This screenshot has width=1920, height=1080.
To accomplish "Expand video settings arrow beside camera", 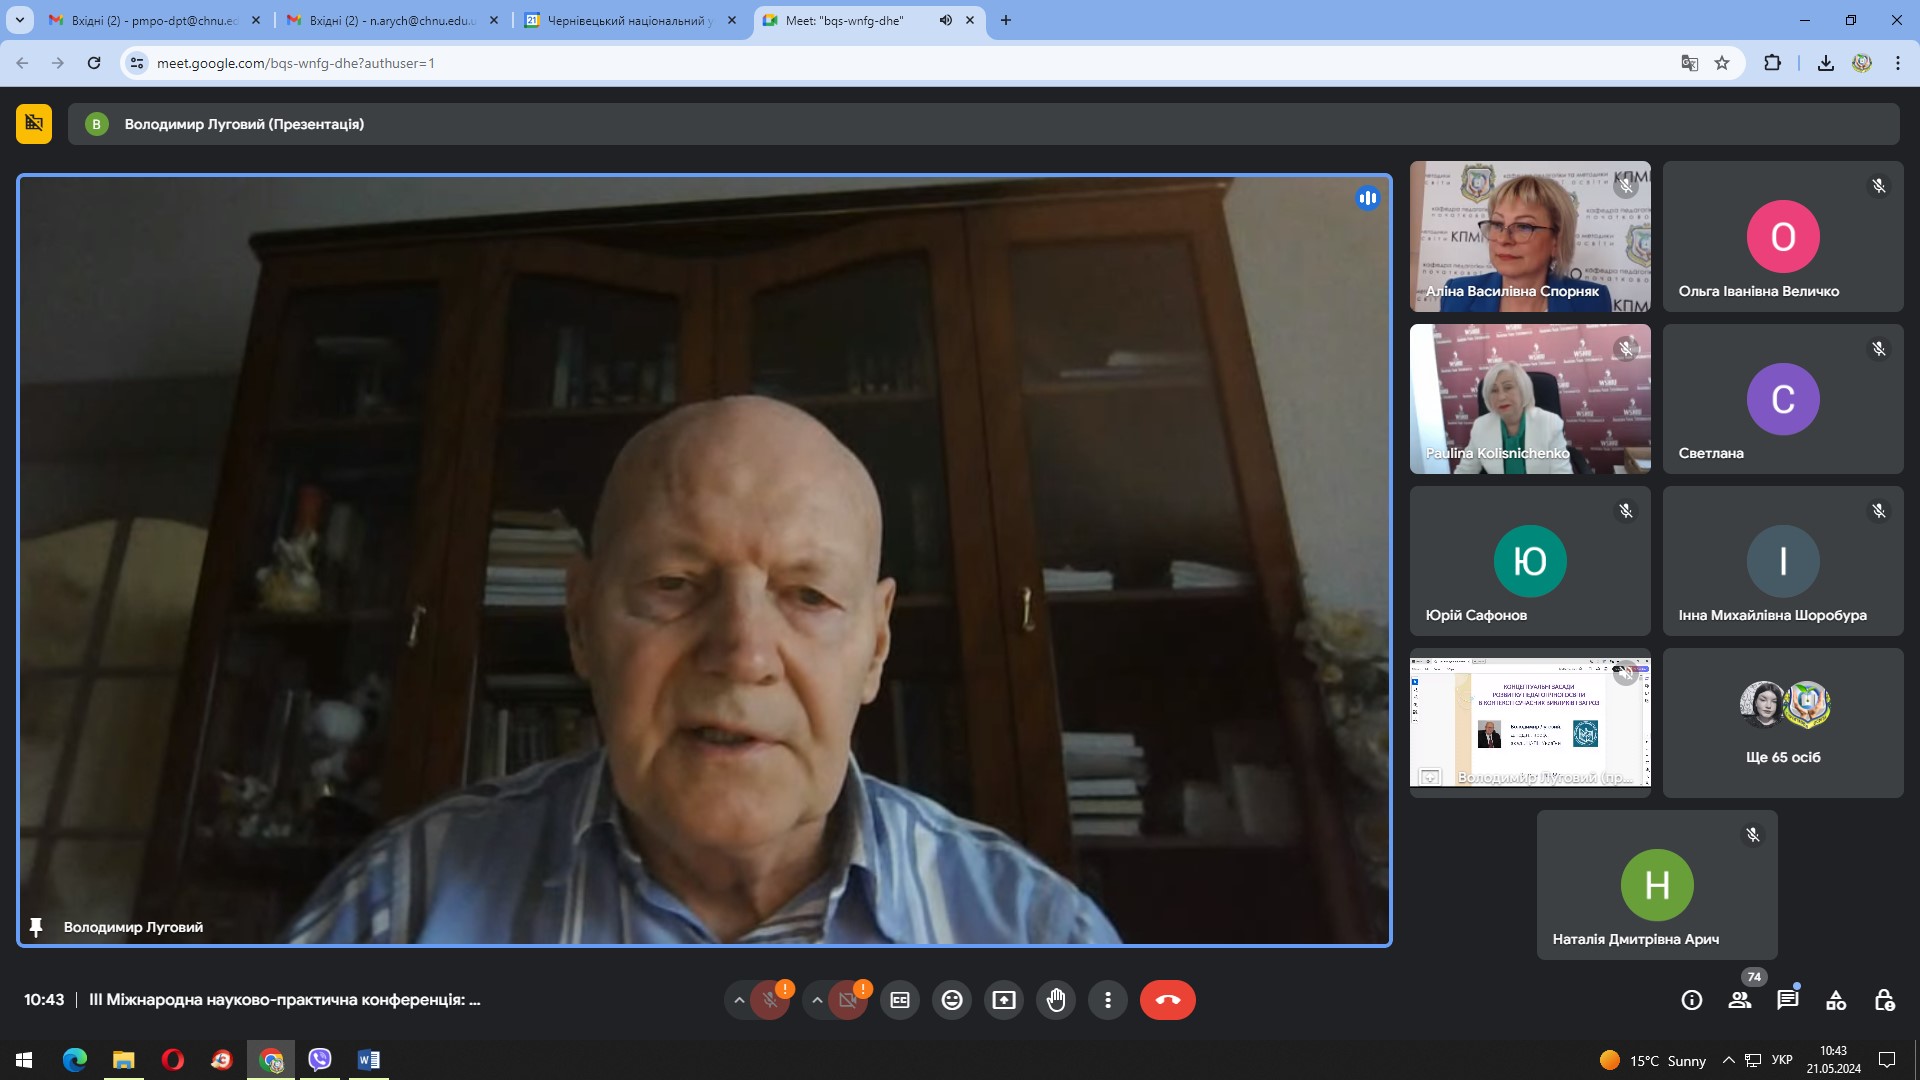I will coord(817,1000).
